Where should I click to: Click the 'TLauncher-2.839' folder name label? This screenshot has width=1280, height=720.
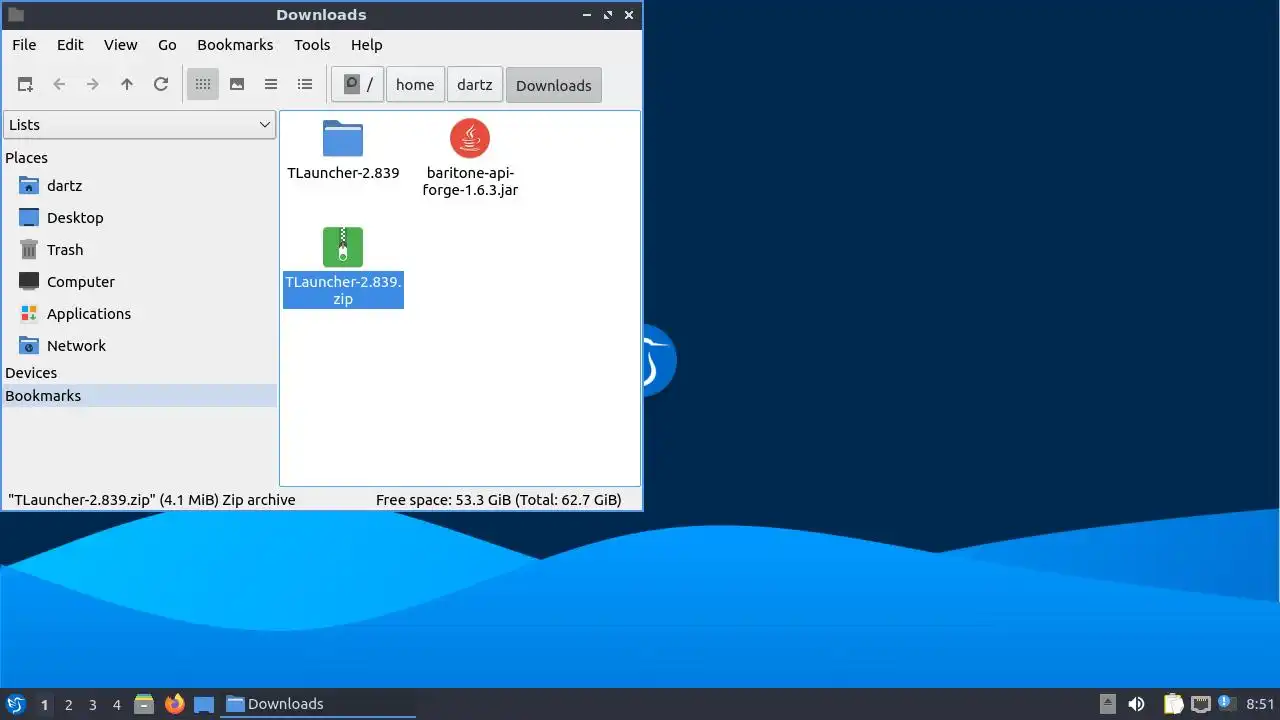[x=343, y=173]
